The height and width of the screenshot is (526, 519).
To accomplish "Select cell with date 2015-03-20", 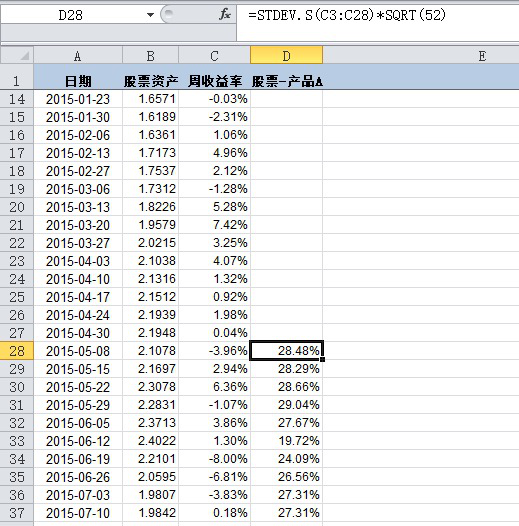I will click(x=78, y=225).
